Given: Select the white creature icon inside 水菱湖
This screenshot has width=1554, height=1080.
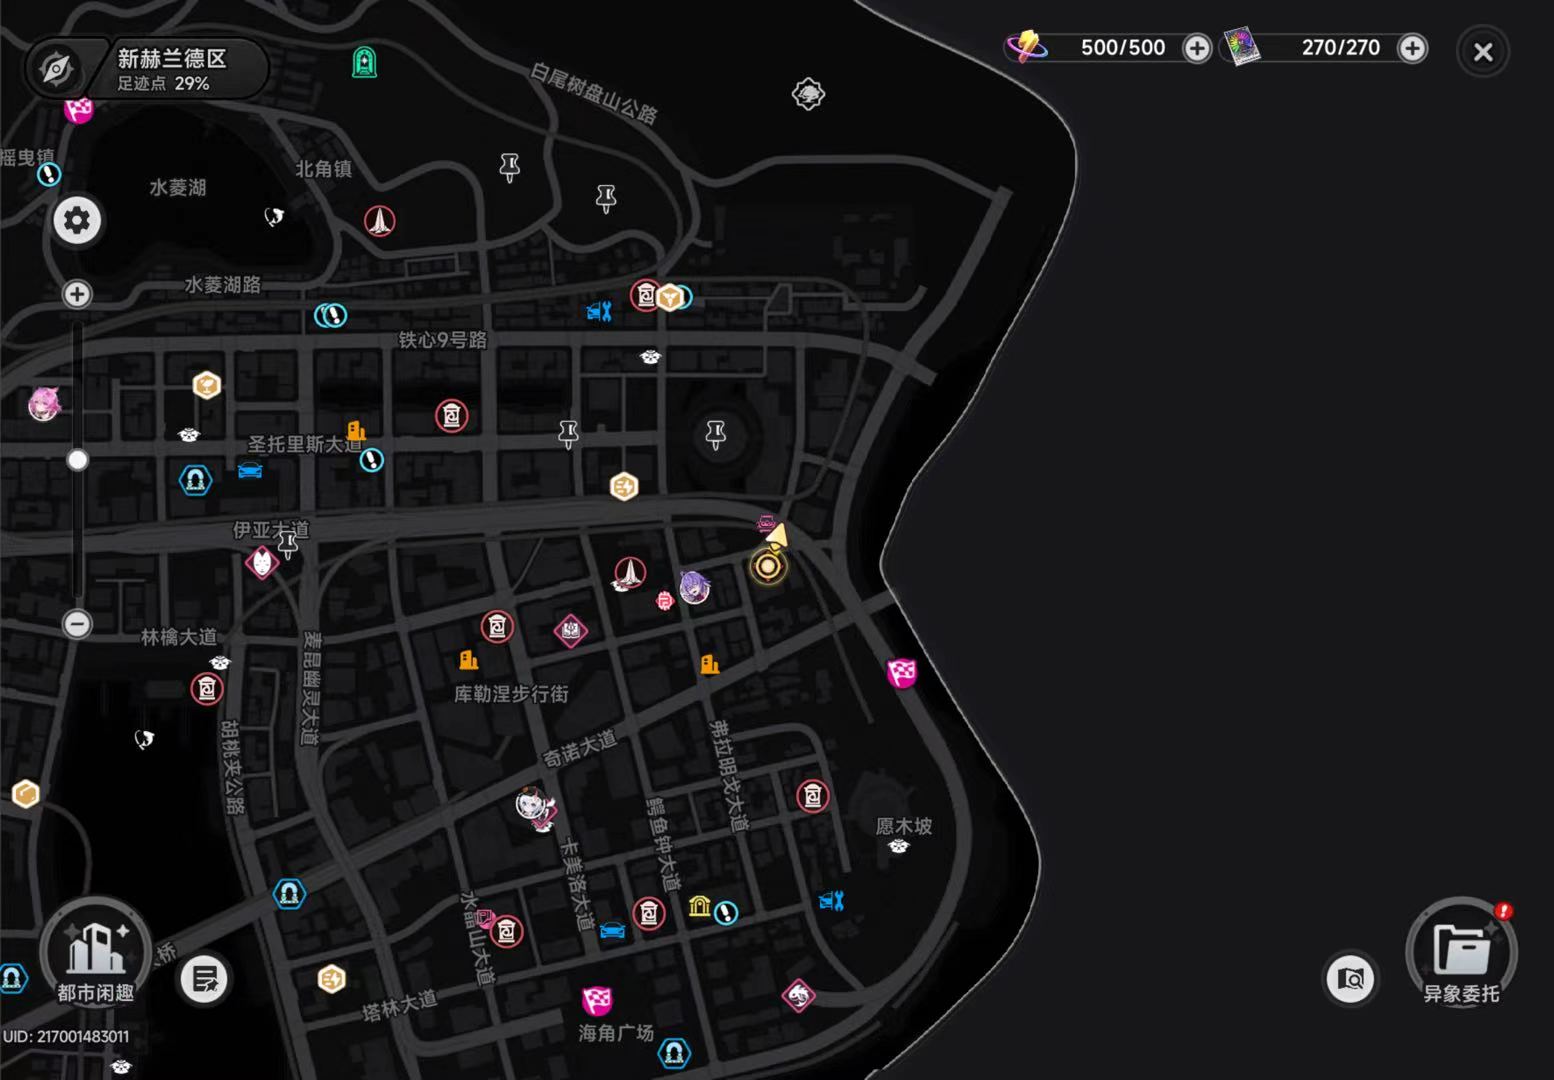Looking at the screenshot, I should coord(274,216).
